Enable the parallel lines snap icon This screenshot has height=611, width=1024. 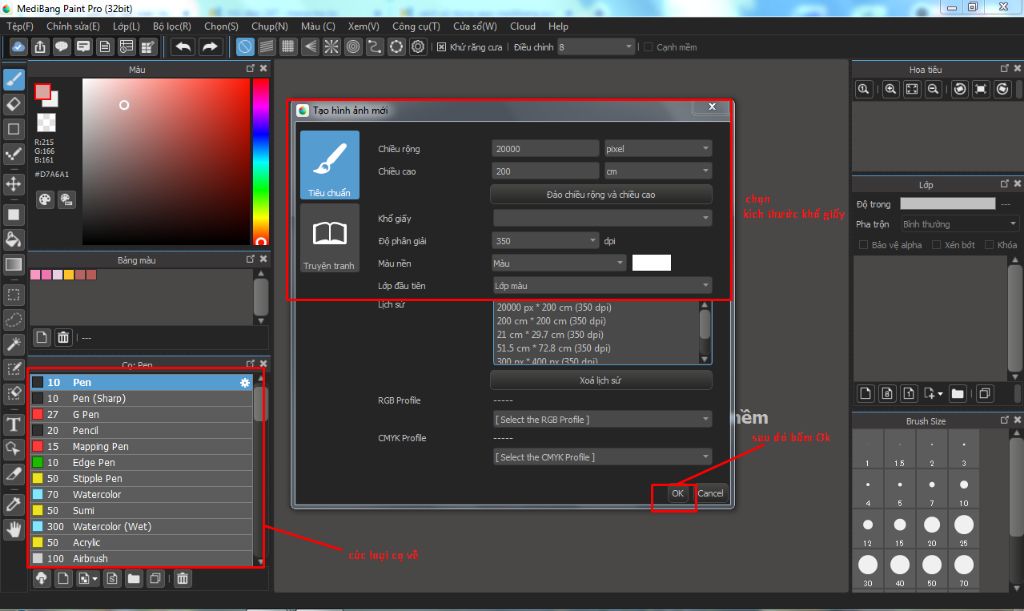(x=266, y=47)
